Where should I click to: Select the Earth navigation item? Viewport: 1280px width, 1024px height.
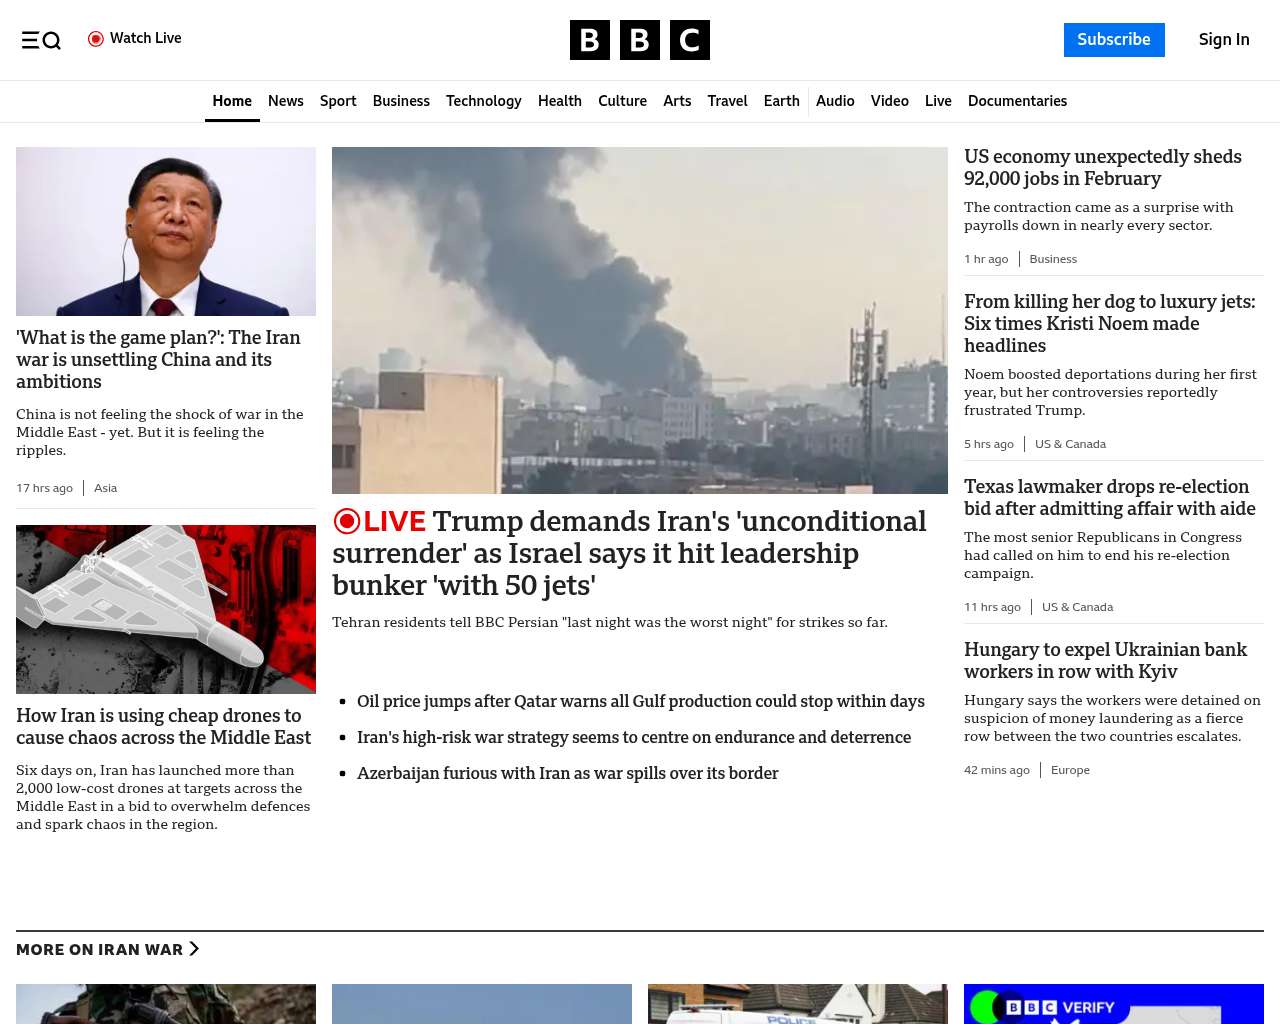coord(781,101)
